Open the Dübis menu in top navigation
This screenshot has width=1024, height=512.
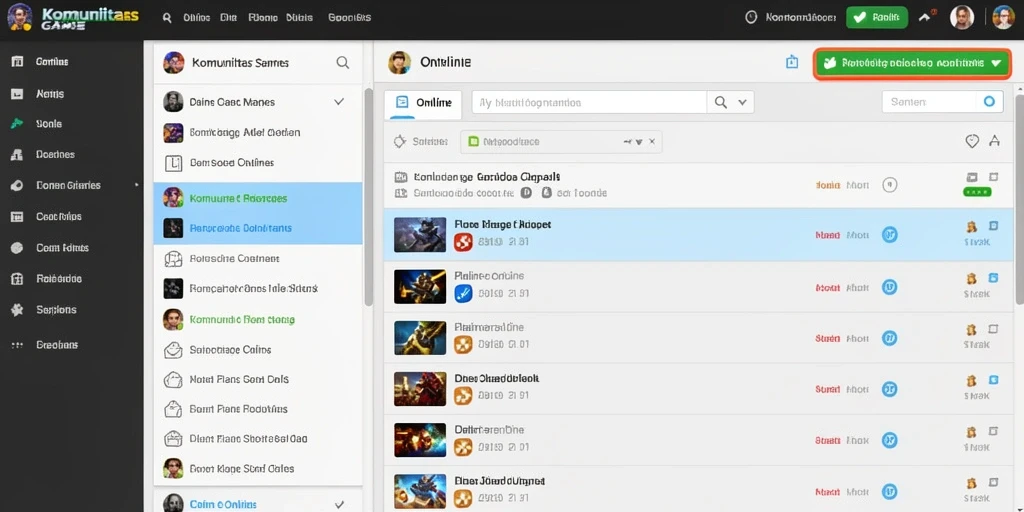tap(300, 18)
